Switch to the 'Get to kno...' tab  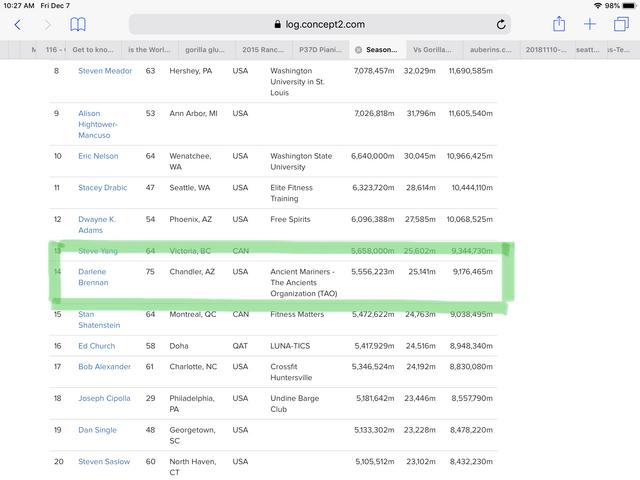click(x=93, y=50)
